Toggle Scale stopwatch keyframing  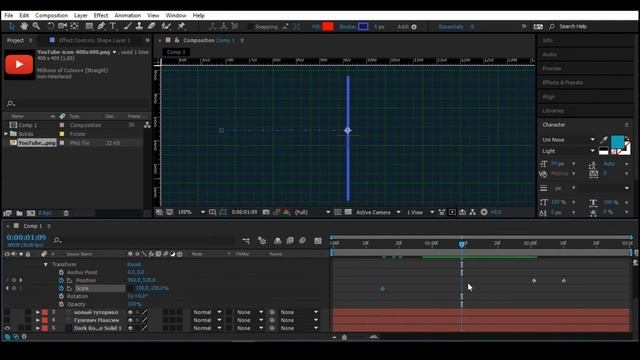61,288
